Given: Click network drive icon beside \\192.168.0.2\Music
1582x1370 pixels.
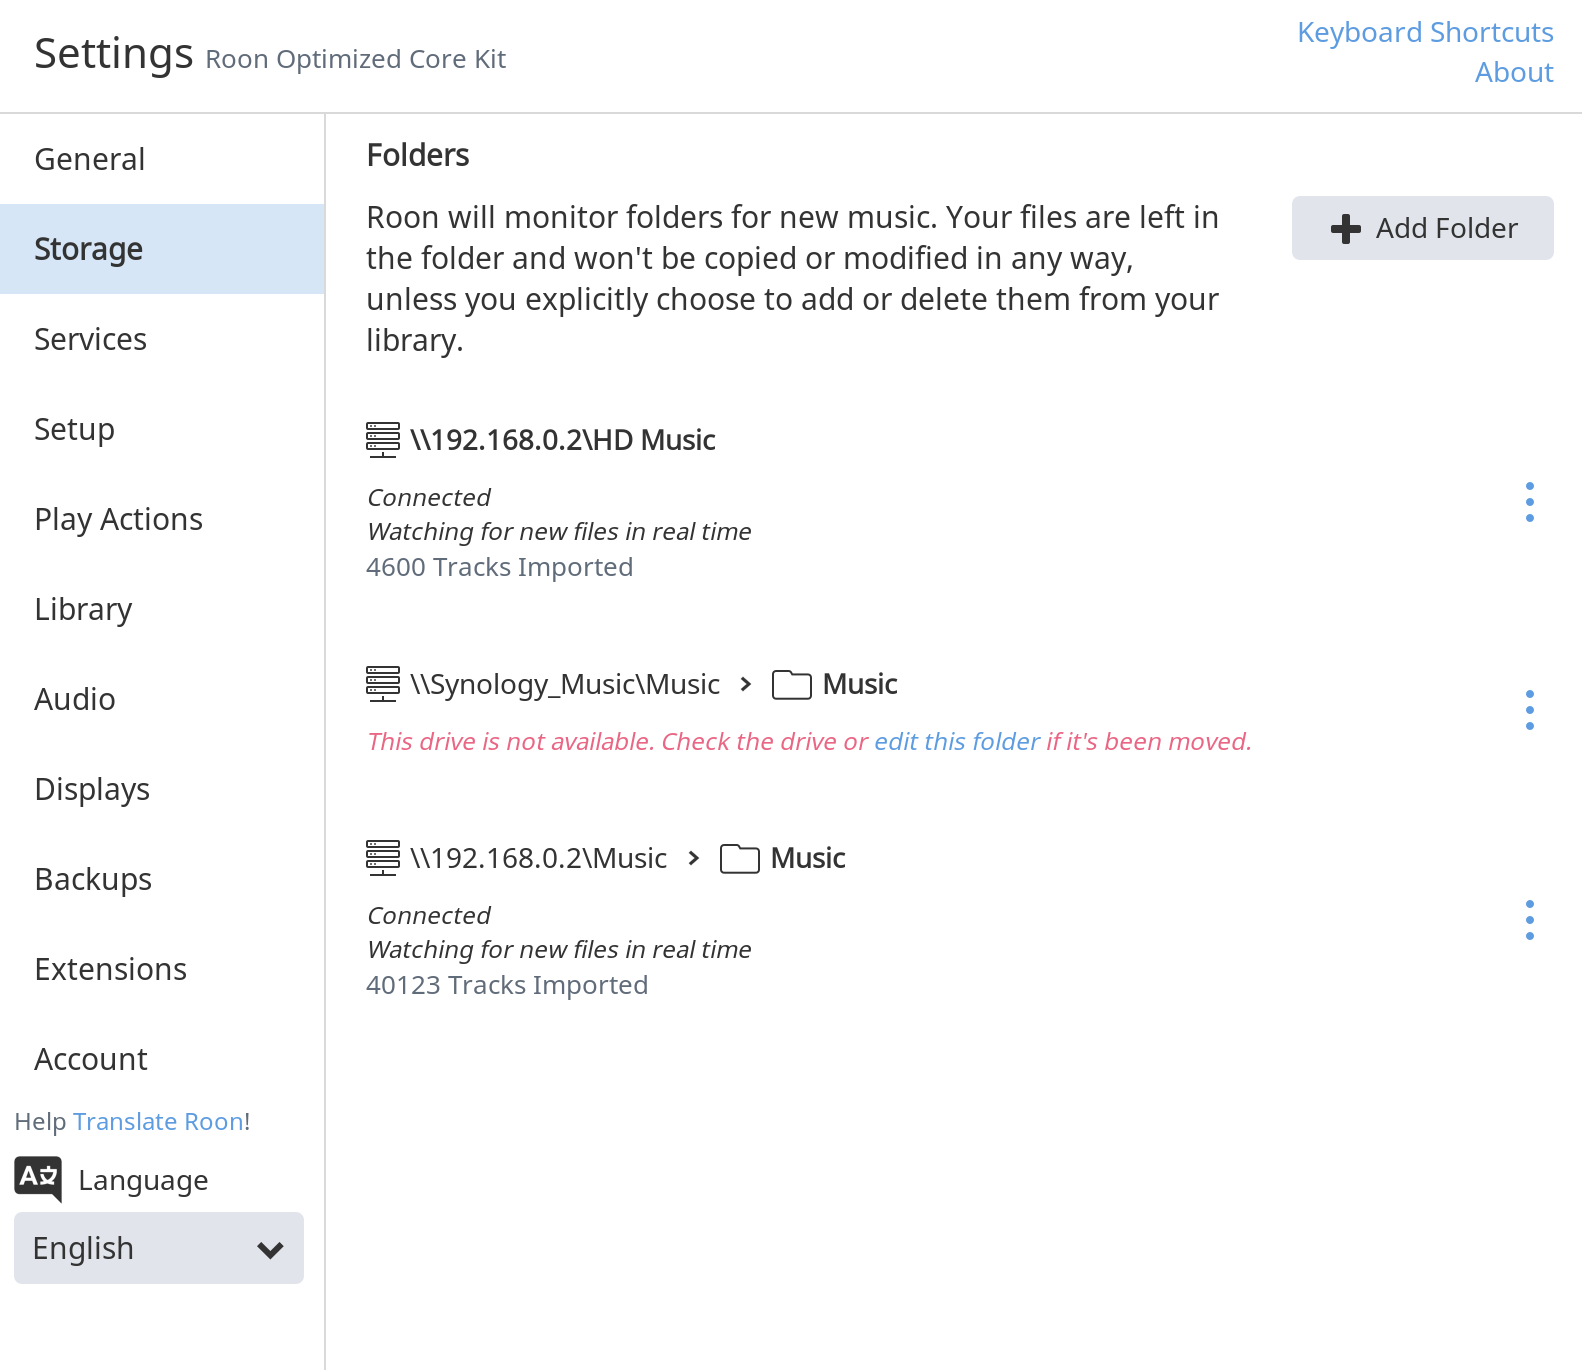Looking at the screenshot, I should point(383,858).
